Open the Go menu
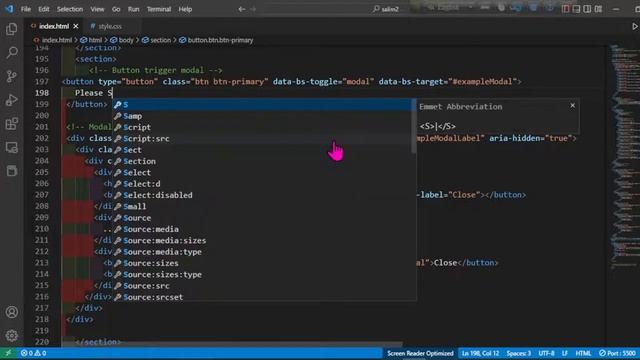The image size is (640, 360). pos(116,9)
